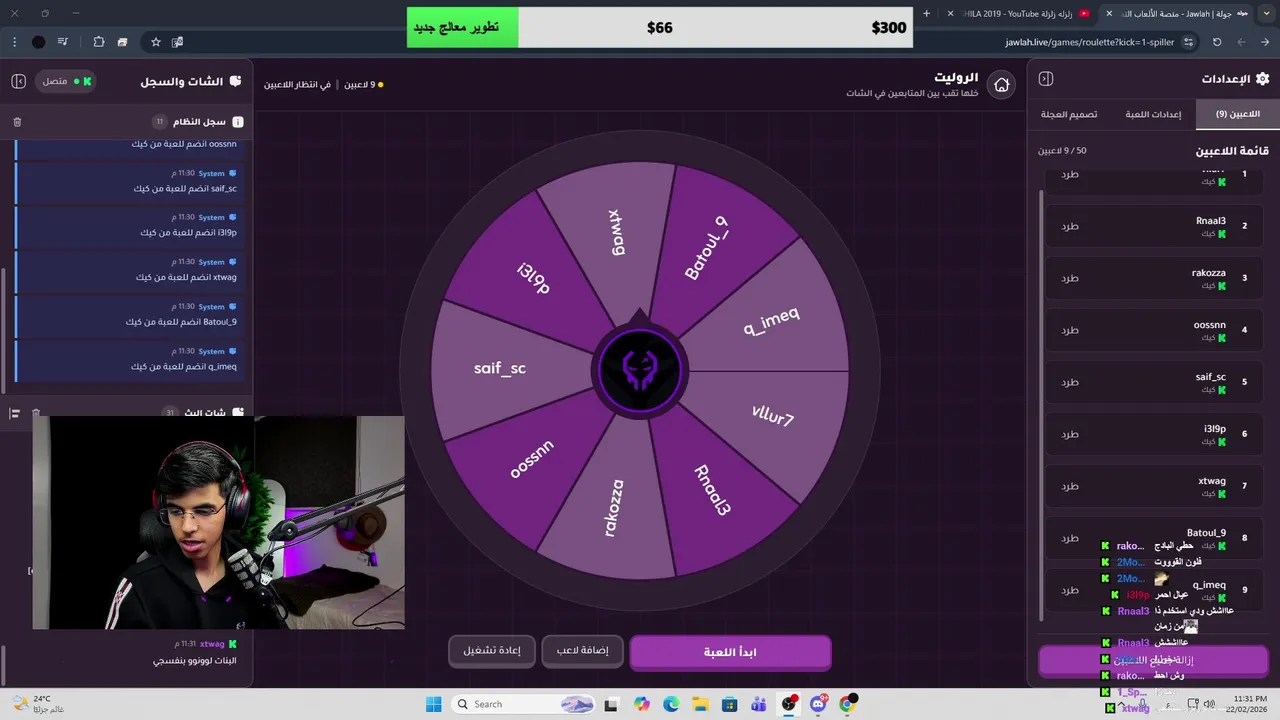
Task: Open the weather widget showing 24°C
Action: click(40, 704)
